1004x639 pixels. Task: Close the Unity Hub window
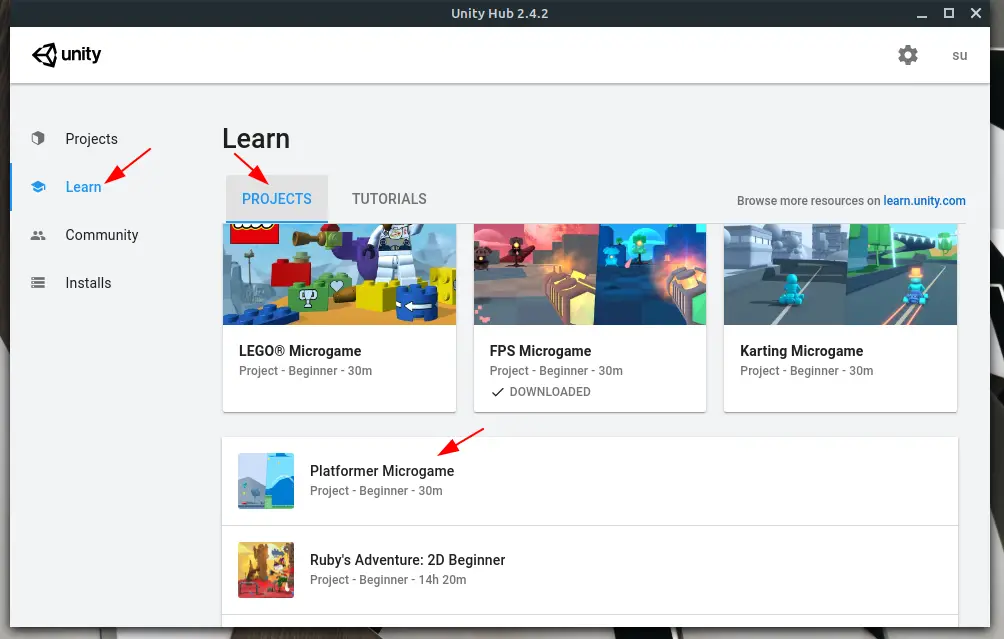(x=976, y=13)
